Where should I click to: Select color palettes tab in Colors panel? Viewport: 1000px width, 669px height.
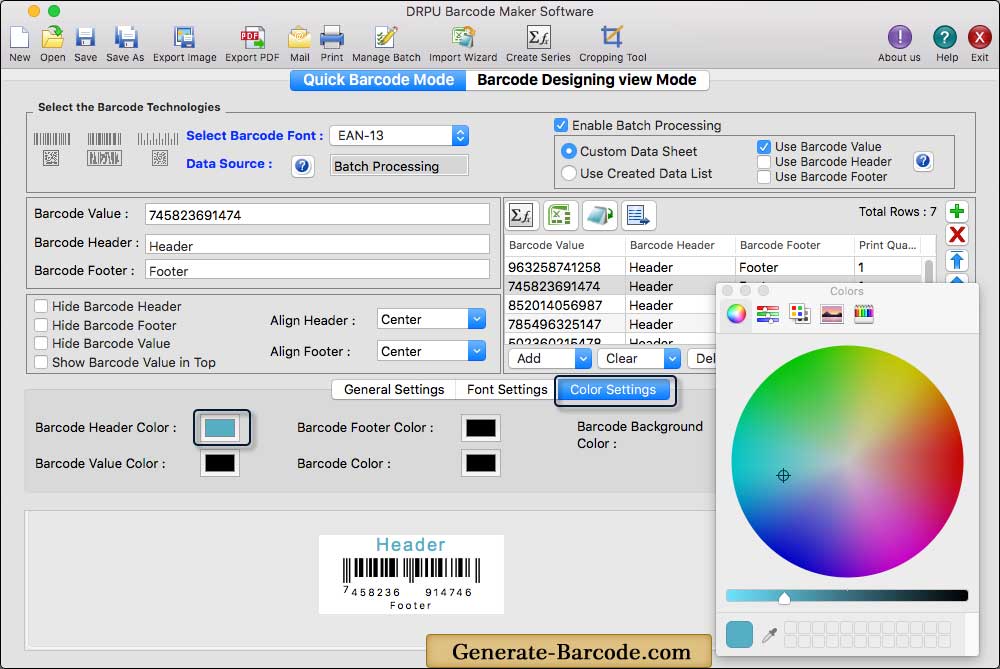(x=799, y=314)
